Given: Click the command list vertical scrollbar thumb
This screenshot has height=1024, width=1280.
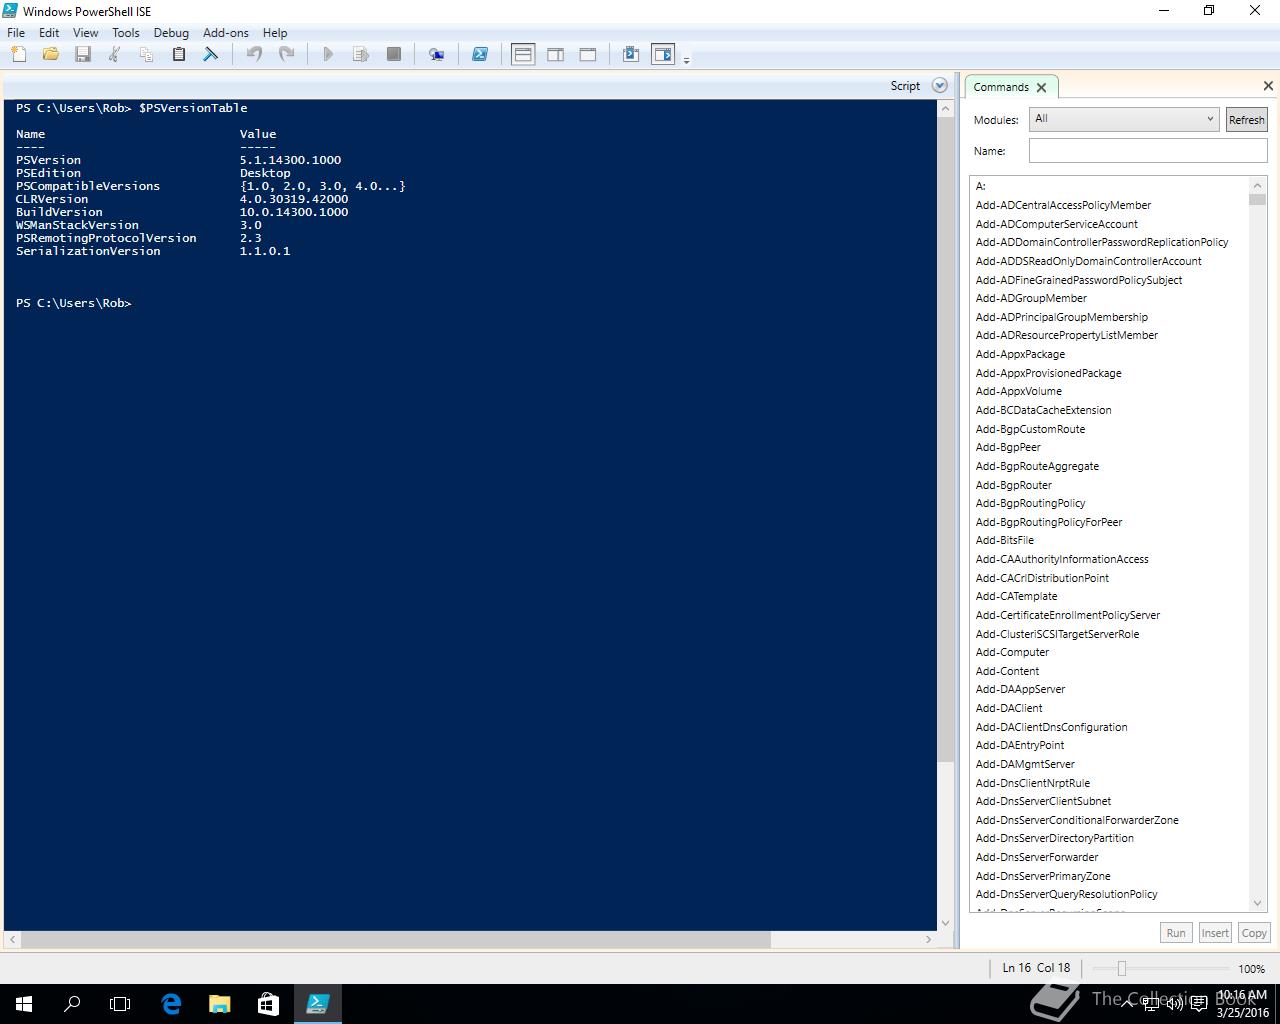Looking at the screenshot, I should 1258,199.
